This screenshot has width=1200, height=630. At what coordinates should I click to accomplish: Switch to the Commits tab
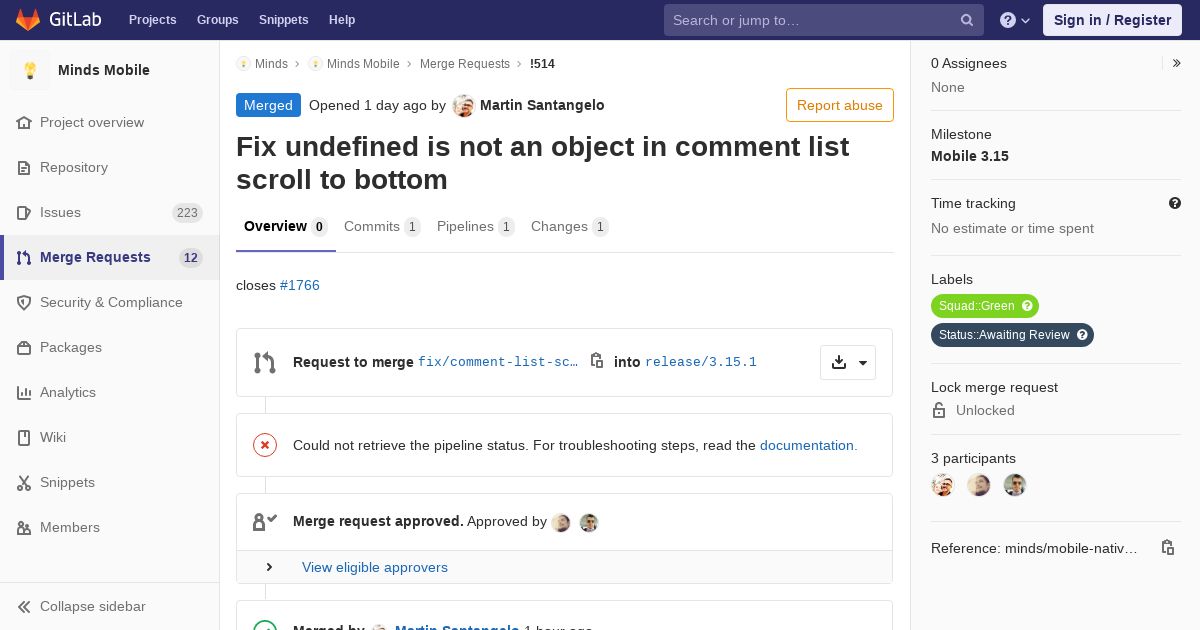point(382,227)
